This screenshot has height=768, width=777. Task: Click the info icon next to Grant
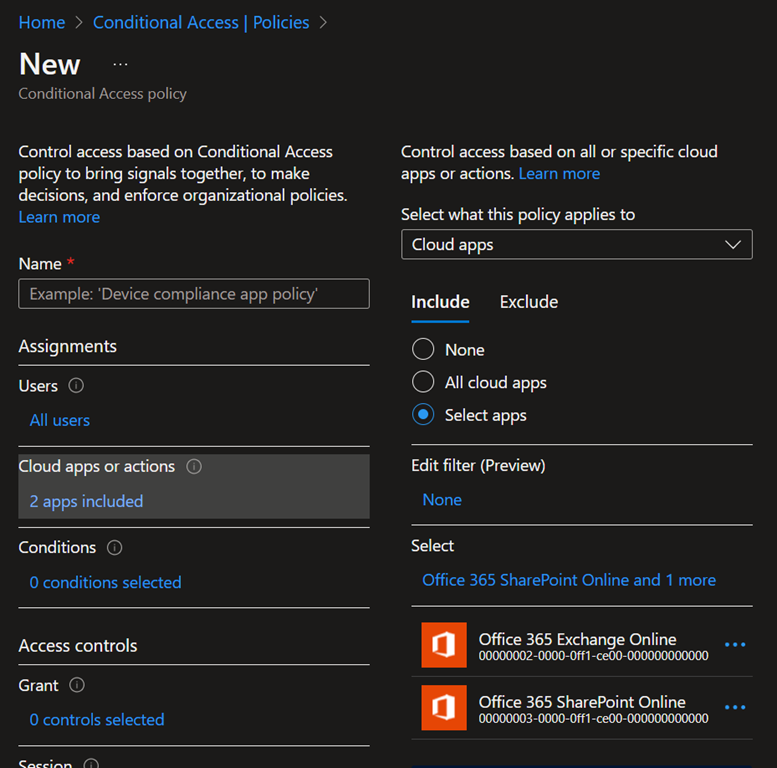(x=77, y=686)
